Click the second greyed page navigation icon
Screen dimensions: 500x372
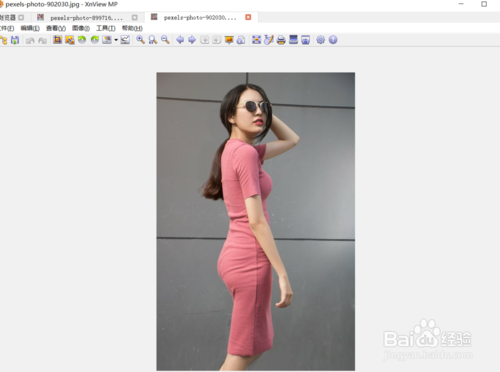tap(217, 40)
